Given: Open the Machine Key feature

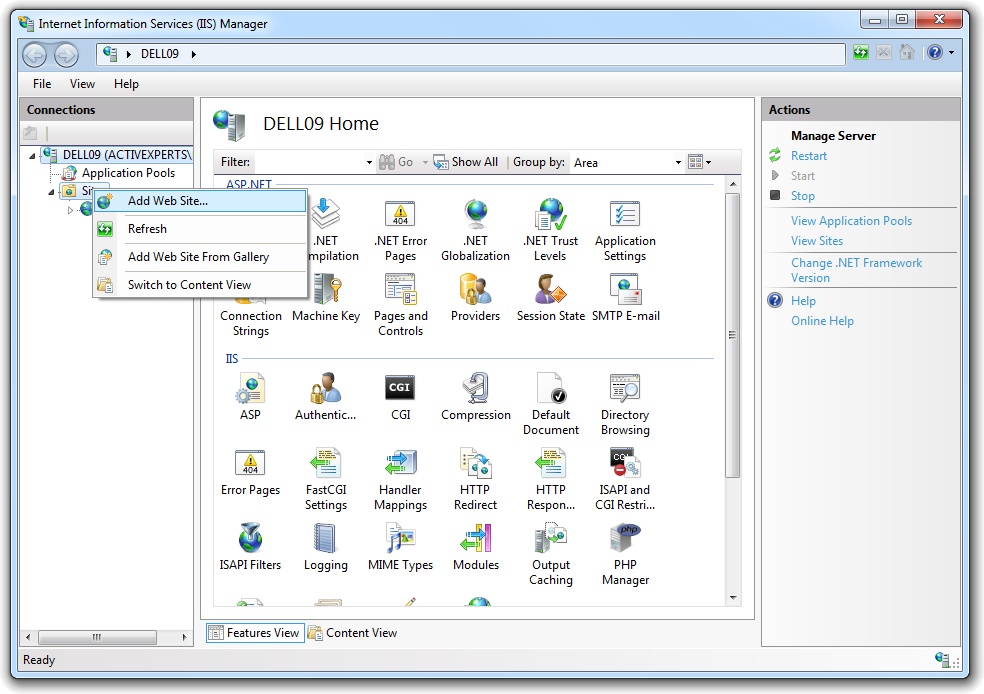Looking at the screenshot, I should (x=326, y=299).
